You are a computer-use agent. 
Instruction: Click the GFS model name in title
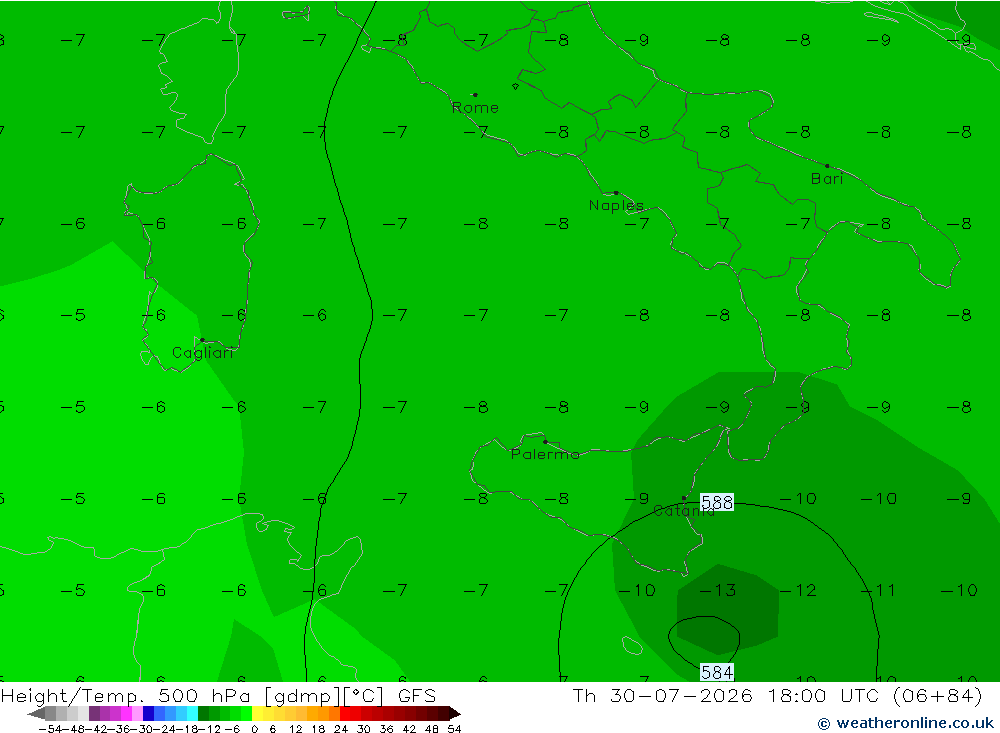tap(417, 695)
